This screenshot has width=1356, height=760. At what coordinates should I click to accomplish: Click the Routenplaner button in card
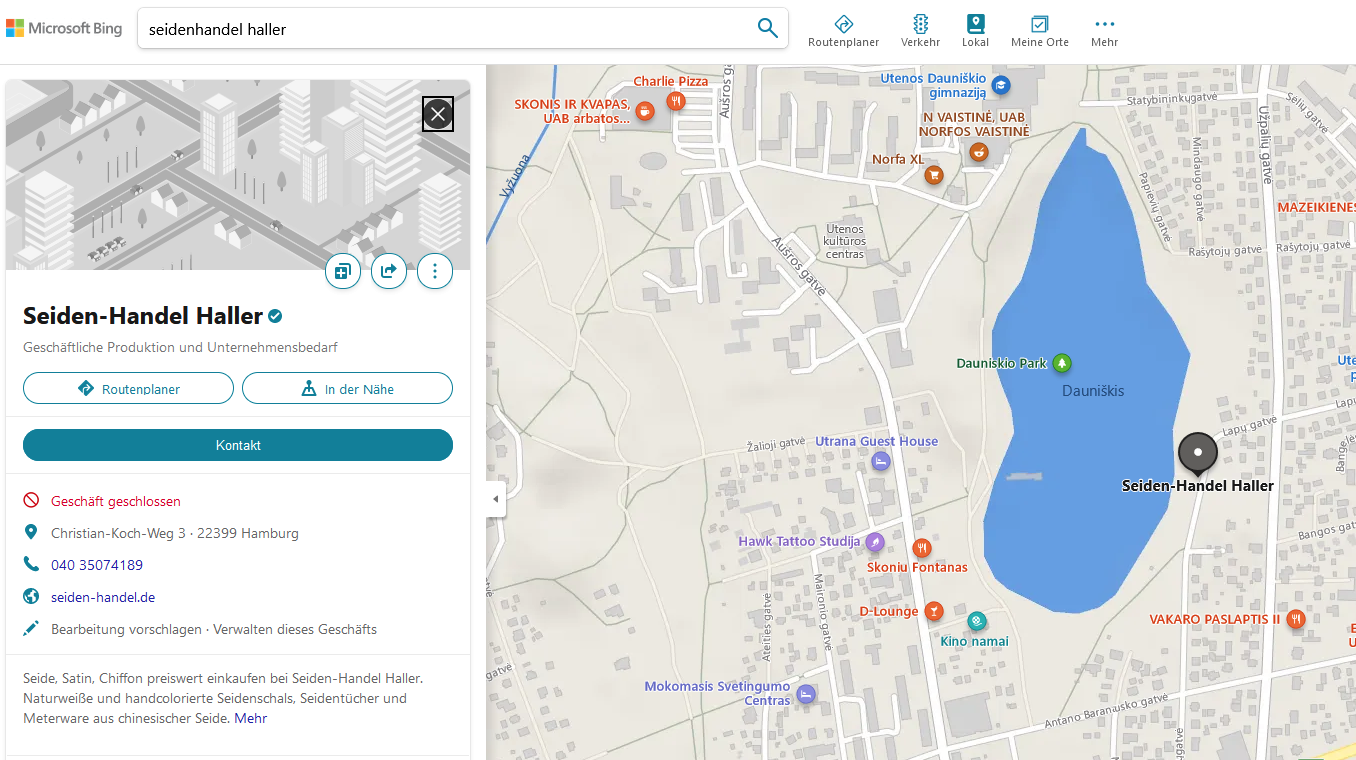(128, 388)
